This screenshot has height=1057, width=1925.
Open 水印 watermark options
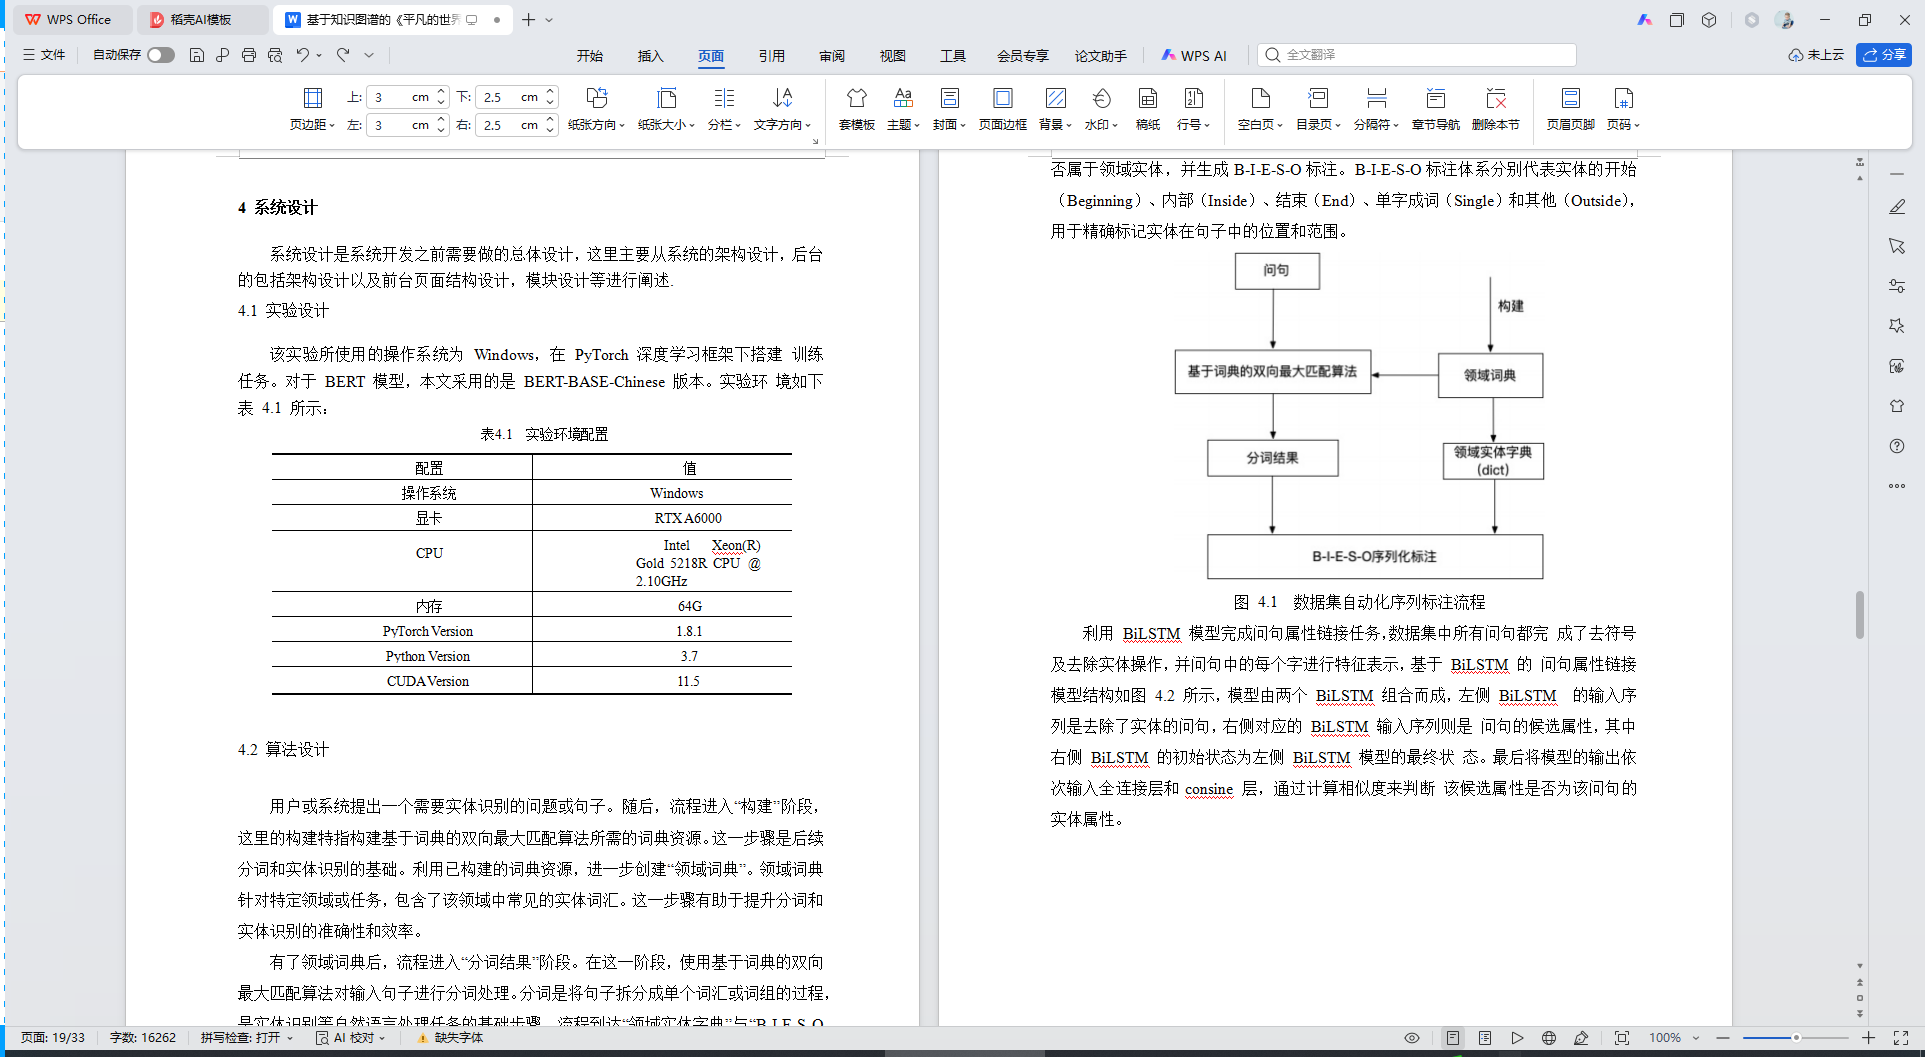pyautogui.click(x=1101, y=109)
